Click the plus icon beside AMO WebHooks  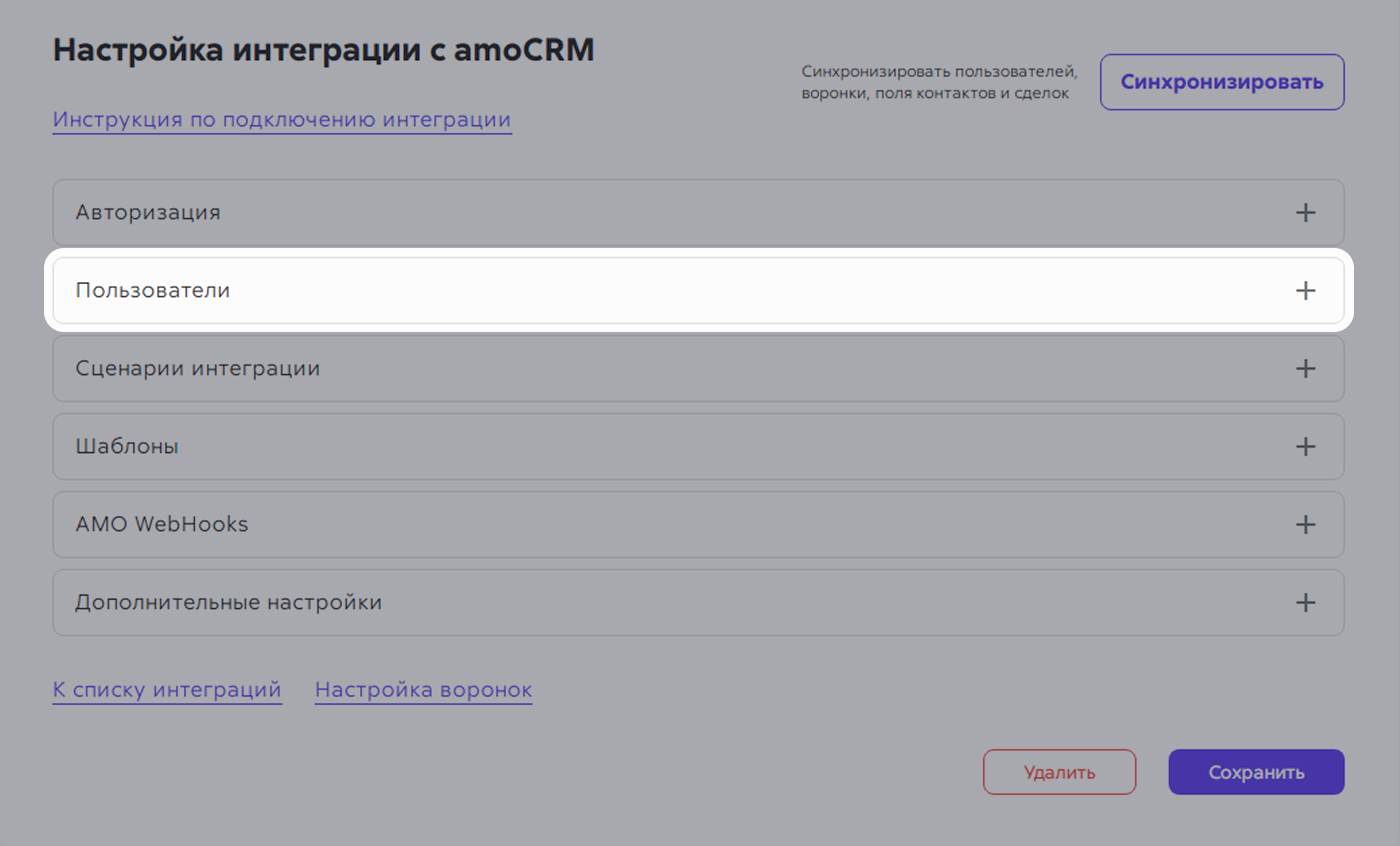[x=1305, y=525]
